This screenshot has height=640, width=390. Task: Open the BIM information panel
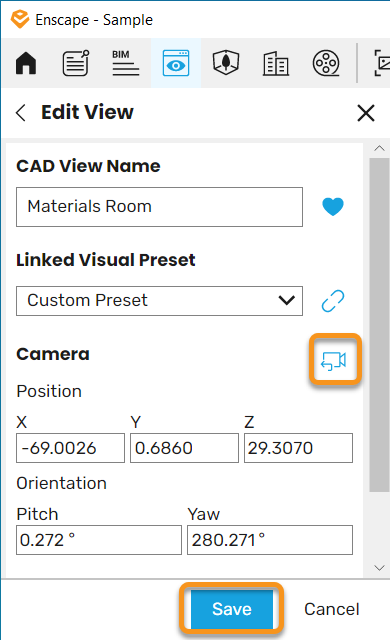126,63
